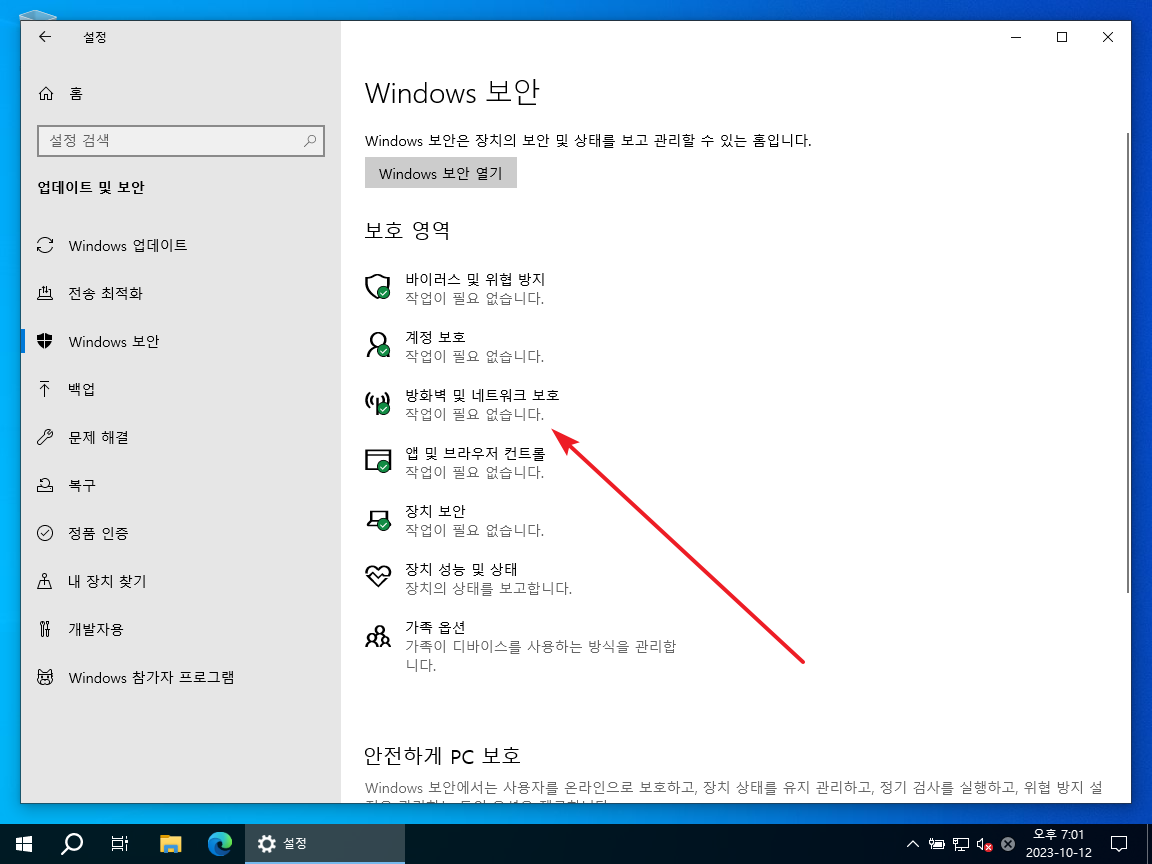The width and height of the screenshot is (1152, 864).
Task: Click the 백업 upload arrow icon
Action: click(x=45, y=389)
